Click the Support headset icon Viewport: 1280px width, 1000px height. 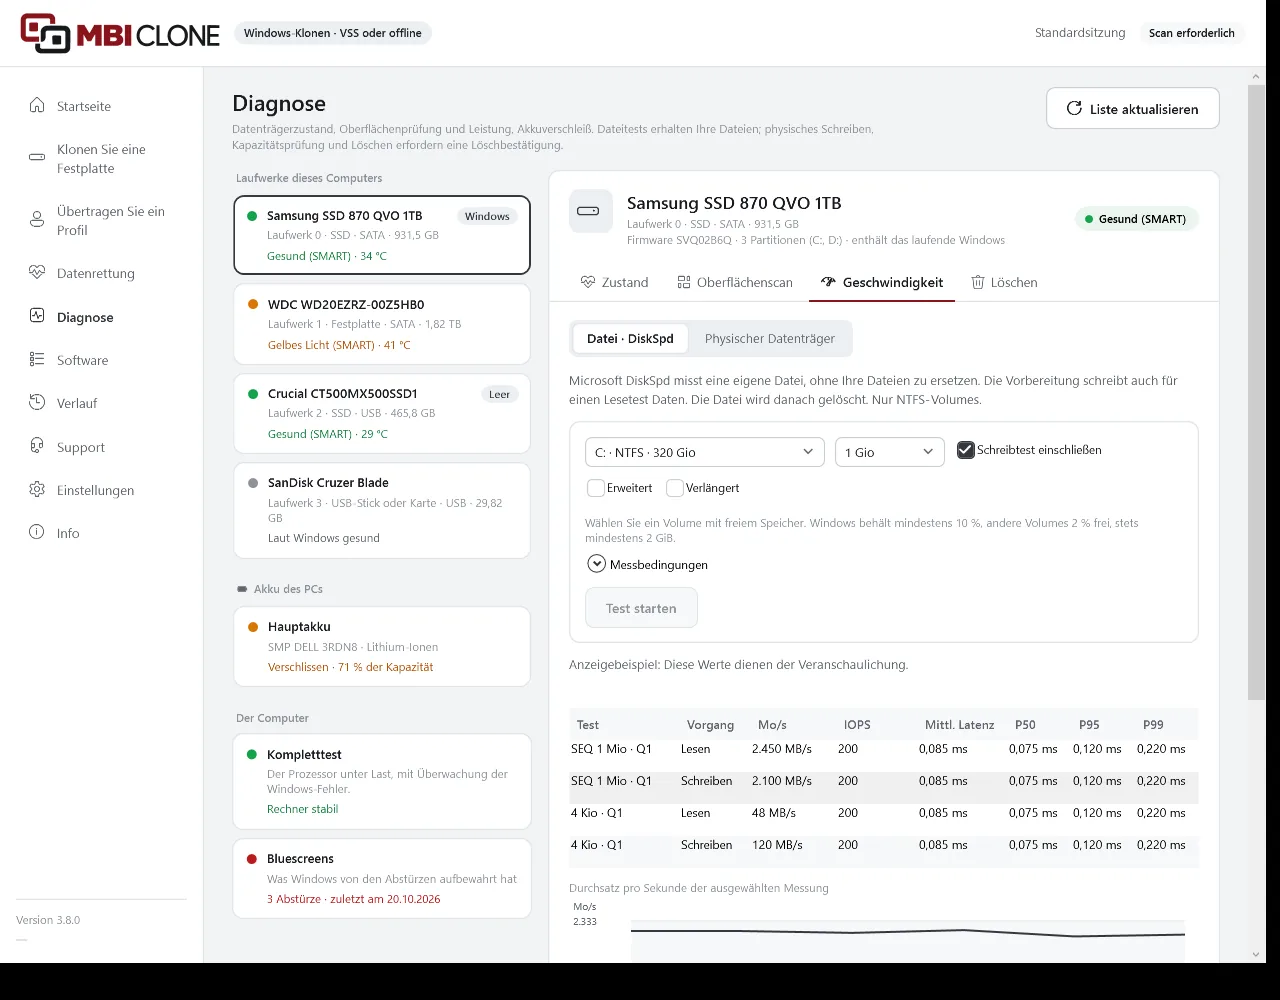pyautogui.click(x=37, y=447)
